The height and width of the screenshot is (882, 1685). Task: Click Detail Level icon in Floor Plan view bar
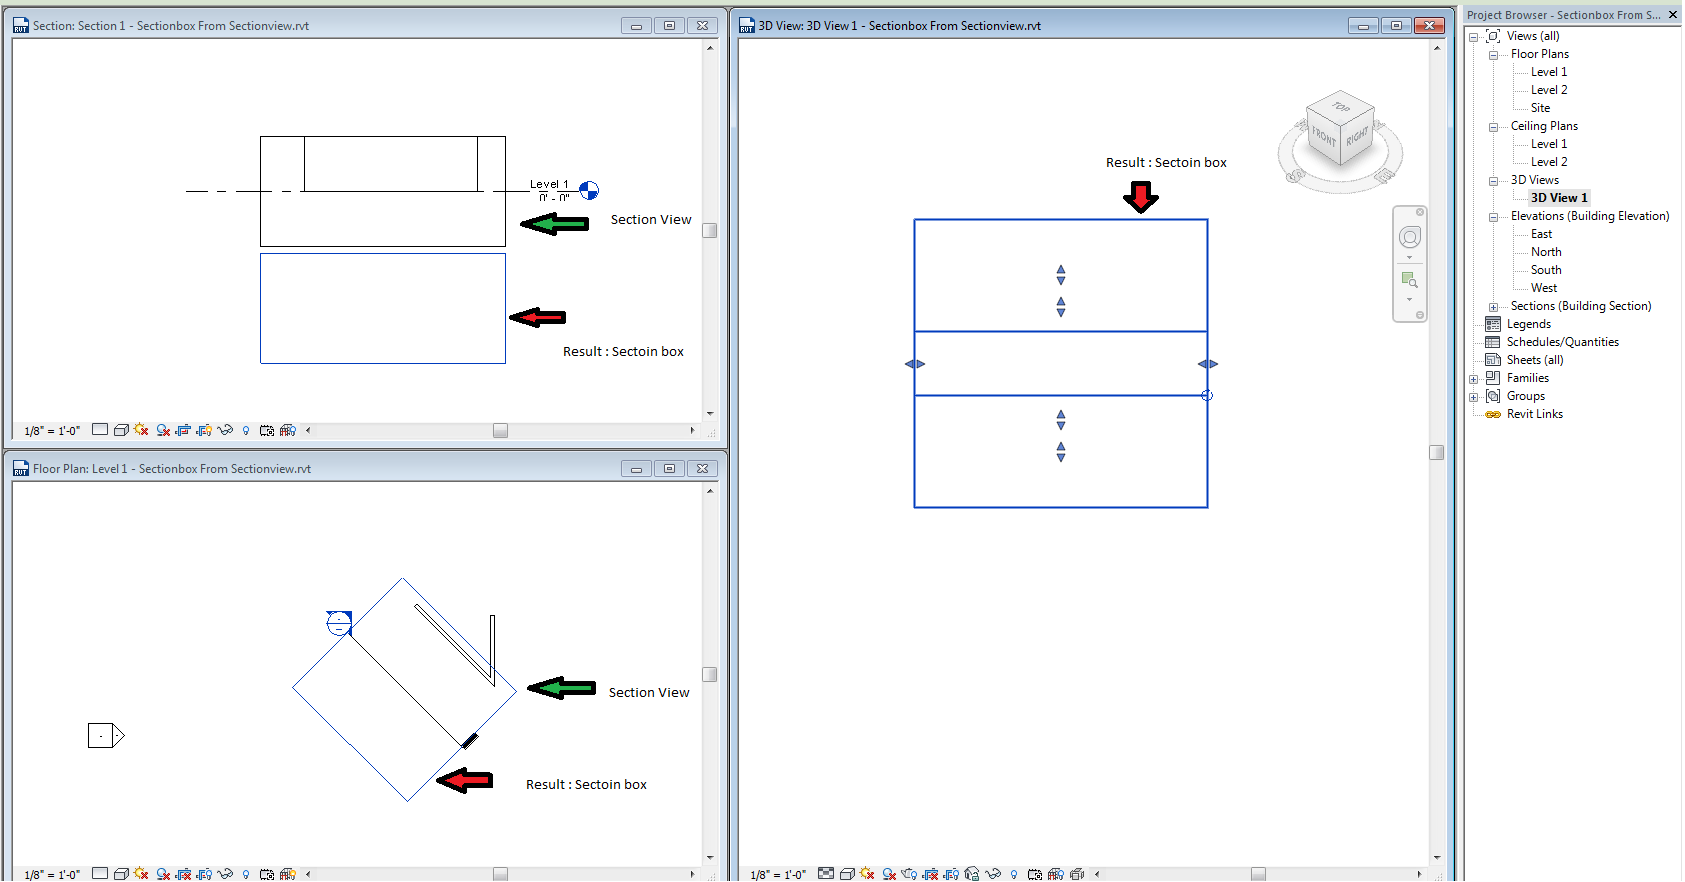pyautogui.click(x=100, y=873)
